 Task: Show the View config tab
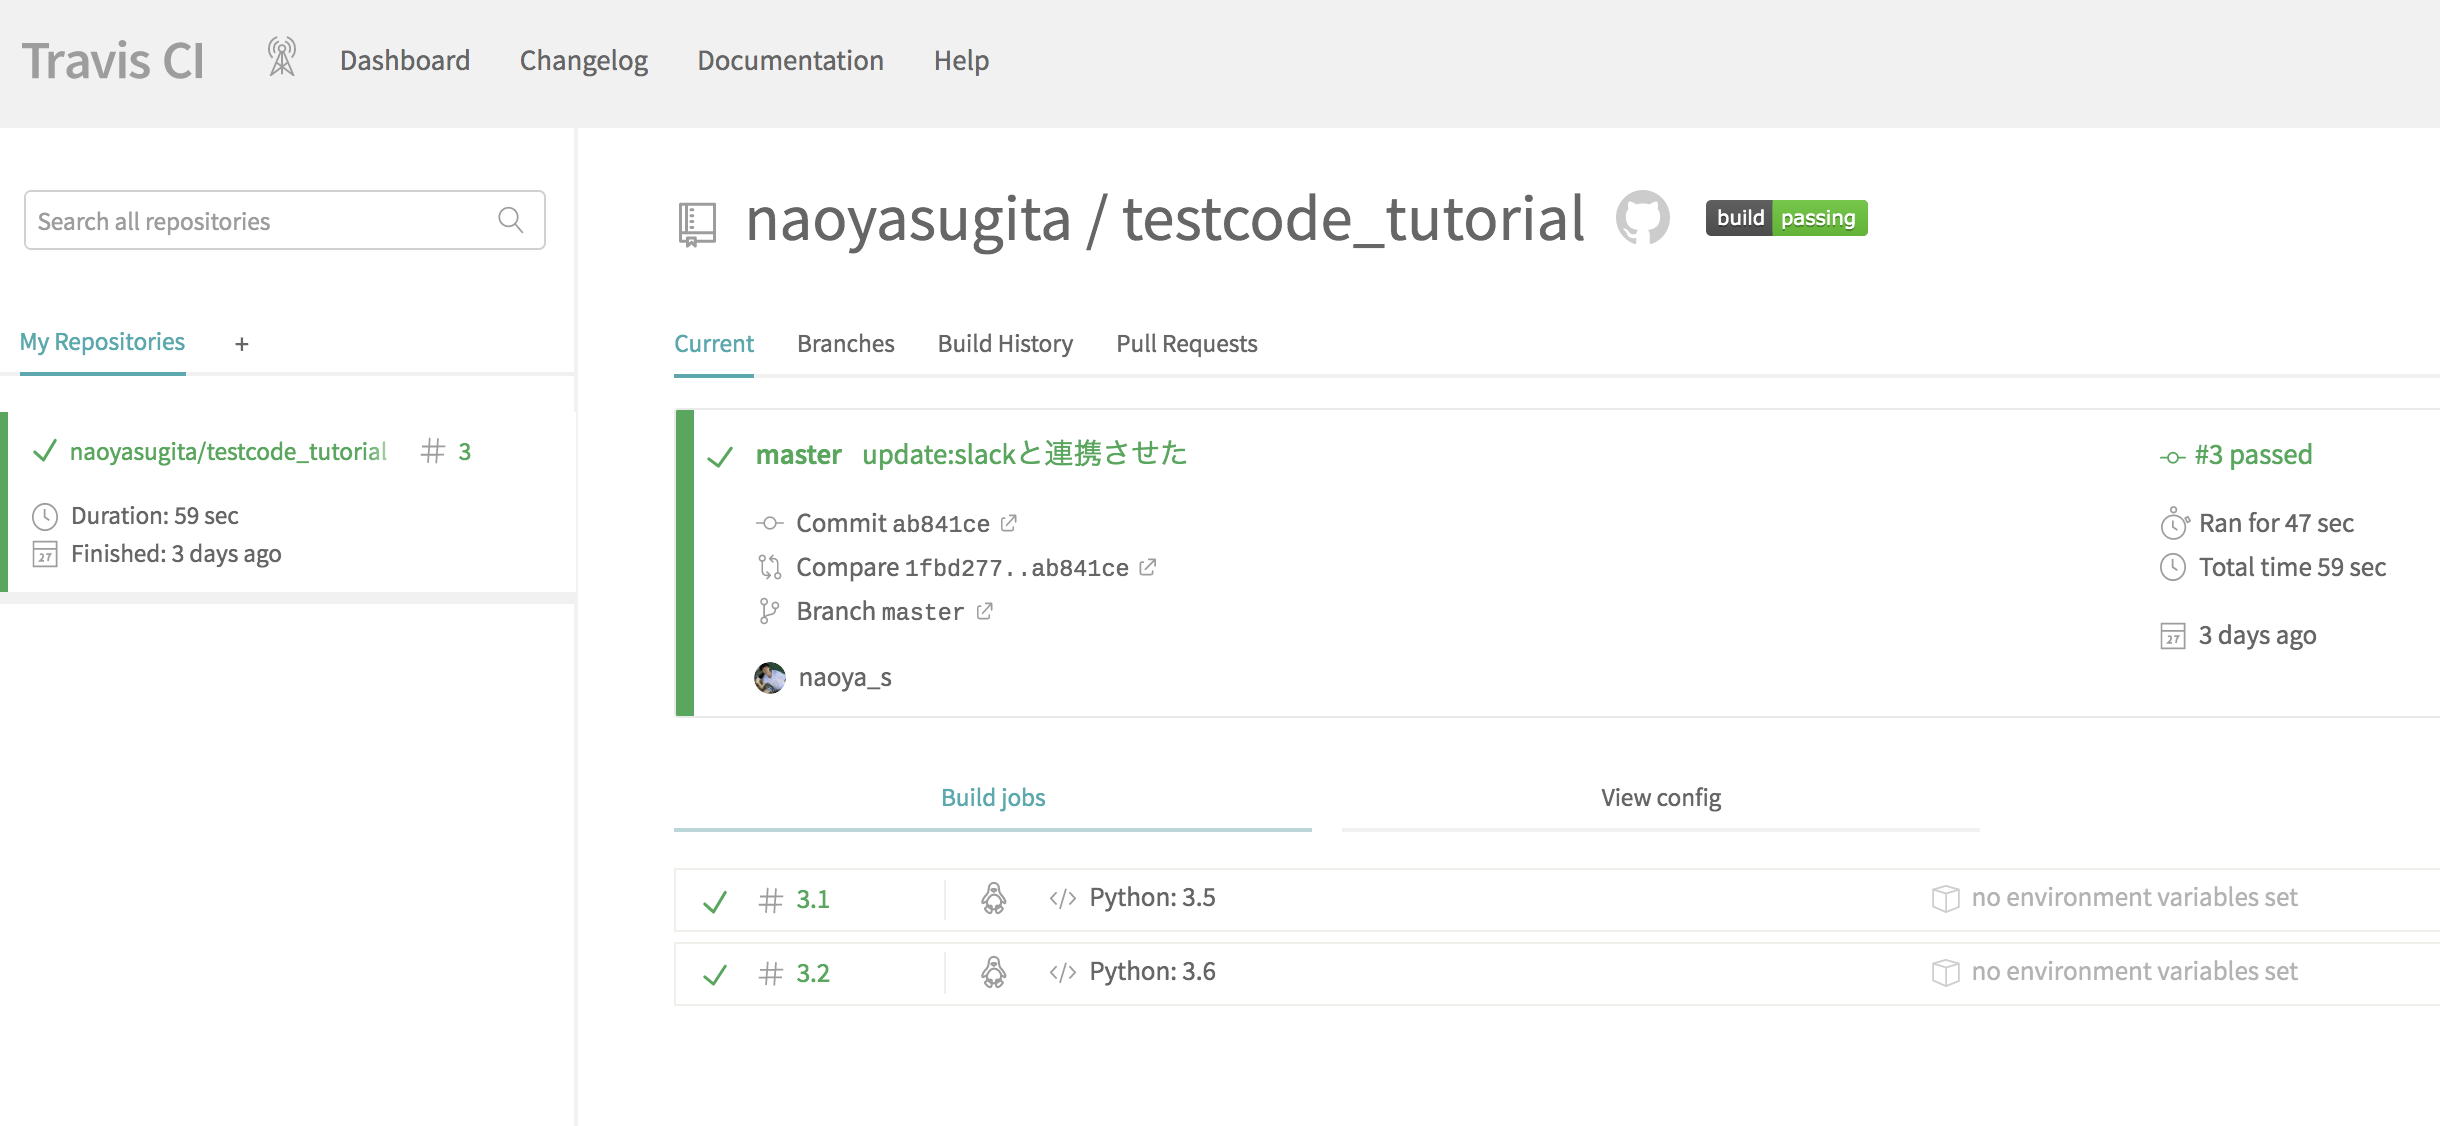point(1660,798)
